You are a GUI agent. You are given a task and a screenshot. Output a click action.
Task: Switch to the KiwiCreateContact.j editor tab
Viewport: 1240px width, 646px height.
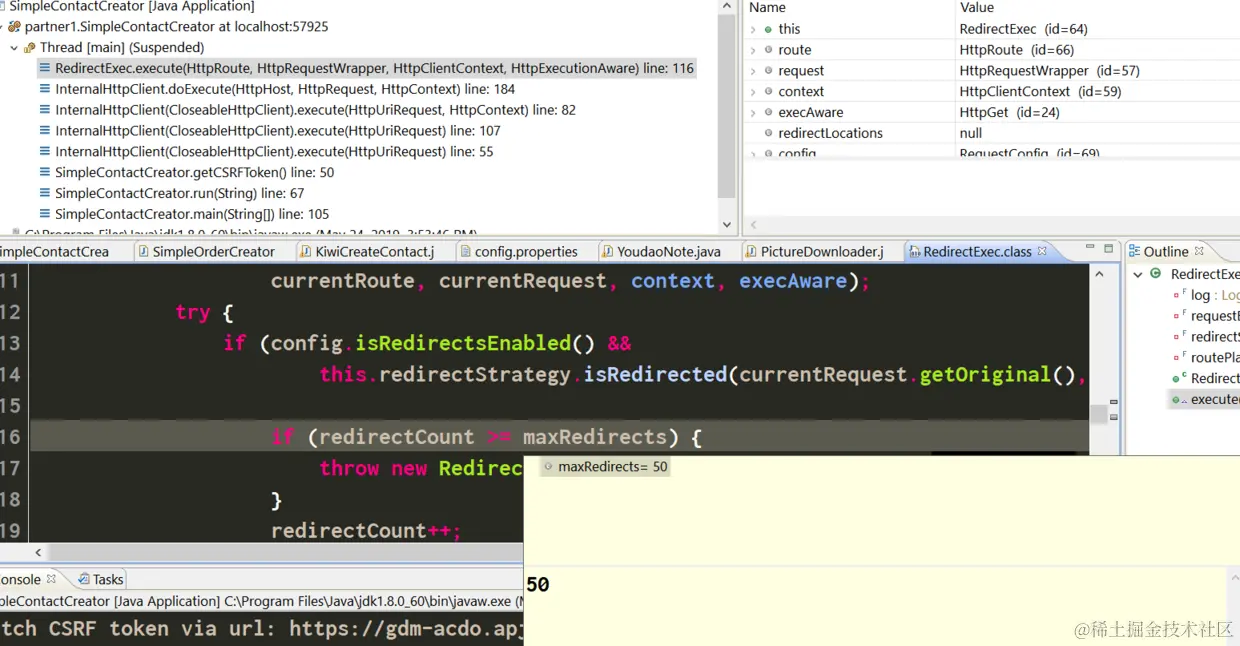tap(366, 252)
